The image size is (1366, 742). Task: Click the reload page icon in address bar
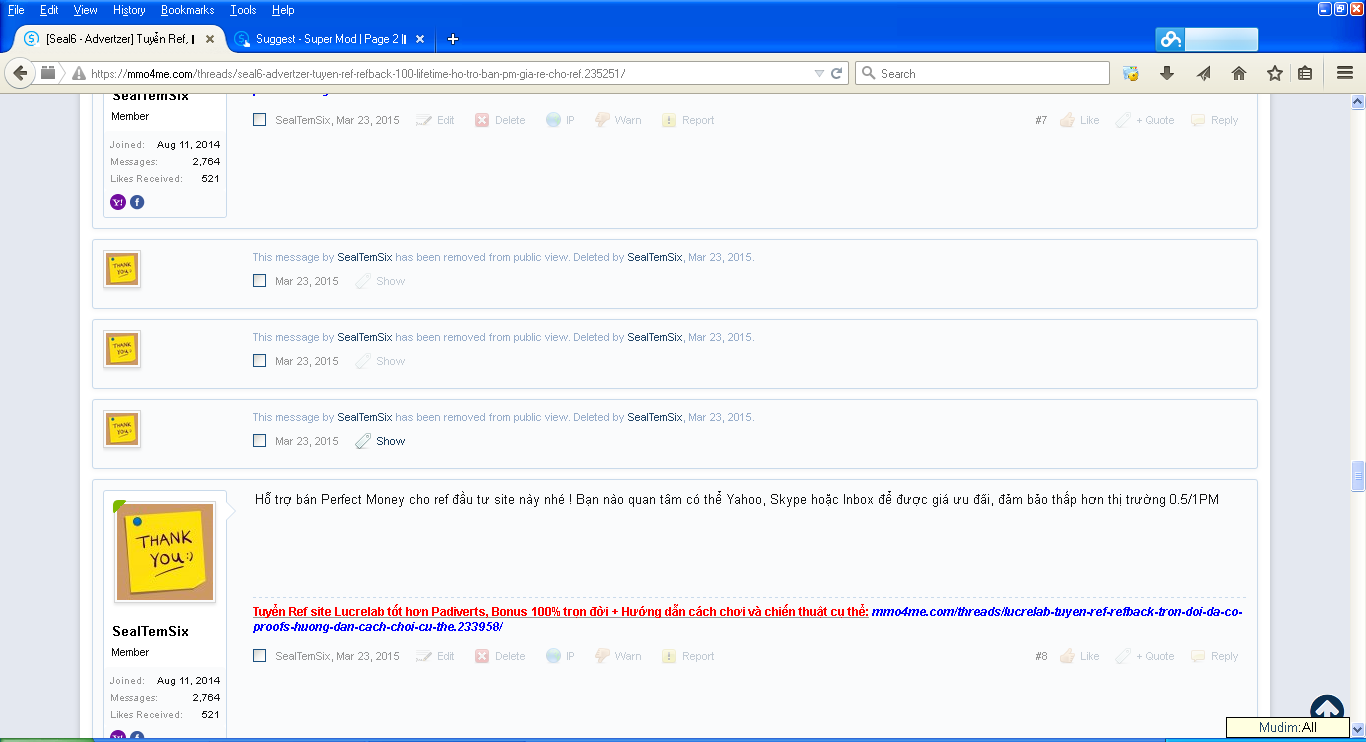(x=837, y=73)
